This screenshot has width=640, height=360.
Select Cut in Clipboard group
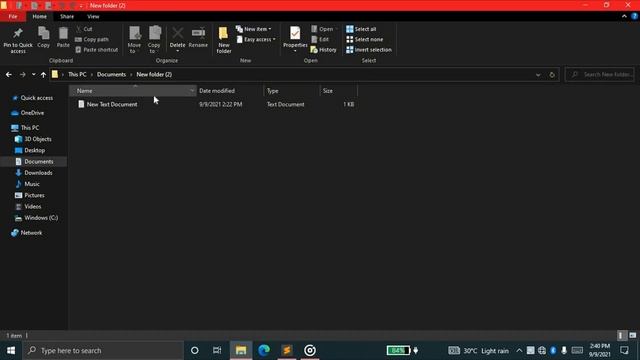[84, 29]
